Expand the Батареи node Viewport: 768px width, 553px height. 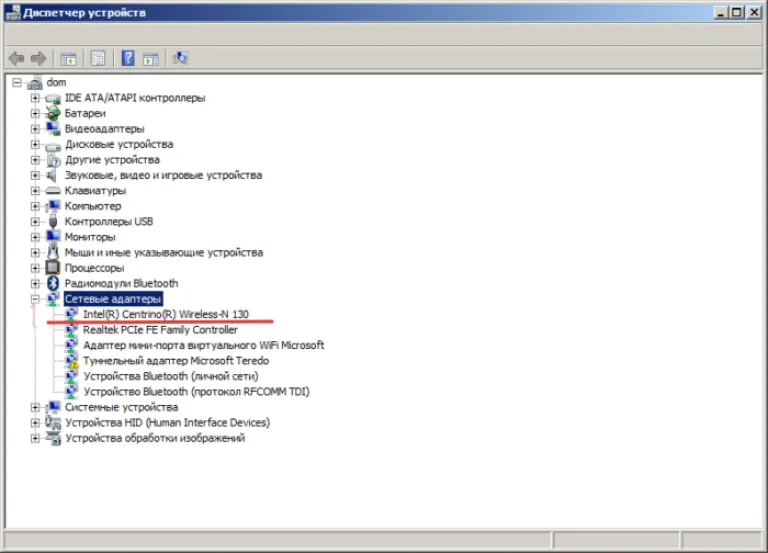click(x=35, y=114)
